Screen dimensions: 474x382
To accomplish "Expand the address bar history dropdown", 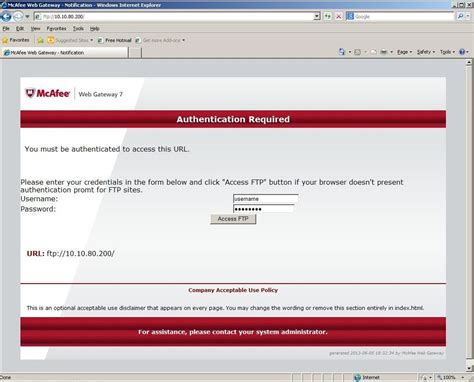I will click(317, 16).
